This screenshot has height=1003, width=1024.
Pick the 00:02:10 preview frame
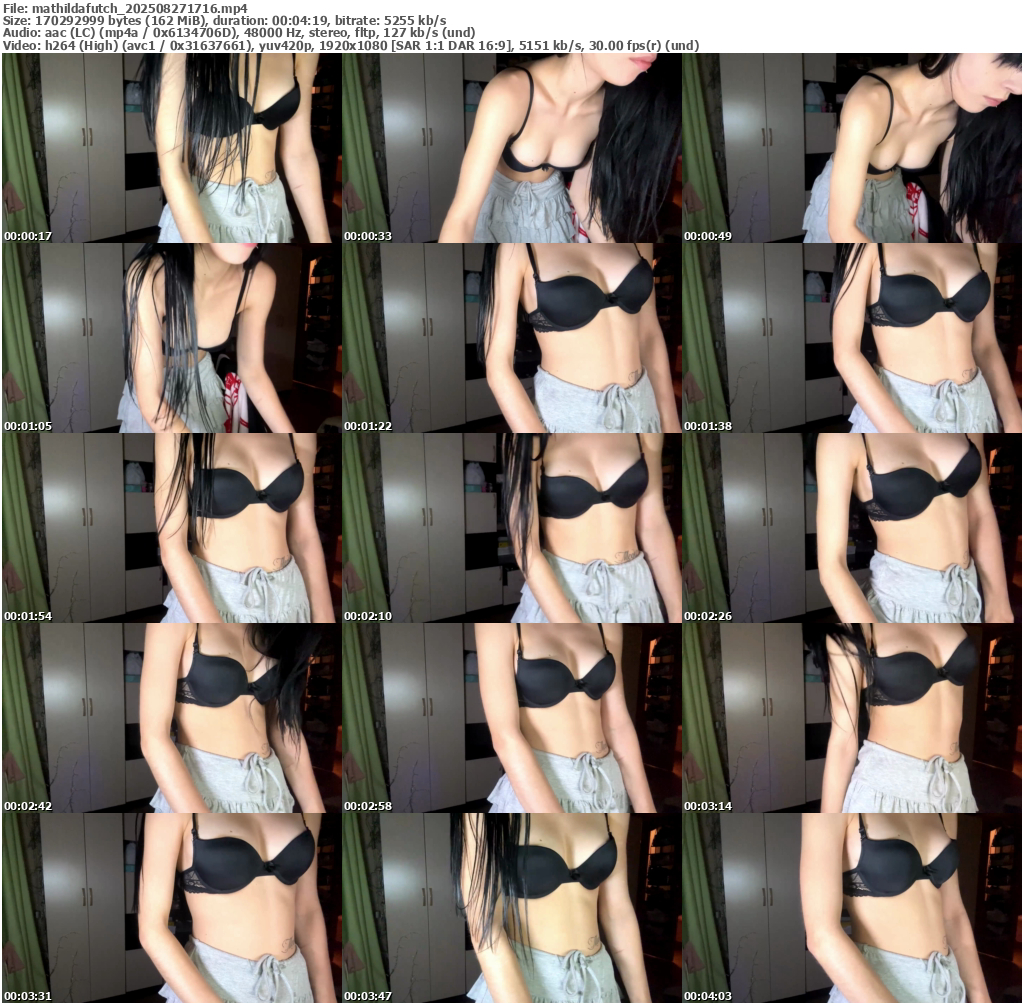tap(512, 528)
